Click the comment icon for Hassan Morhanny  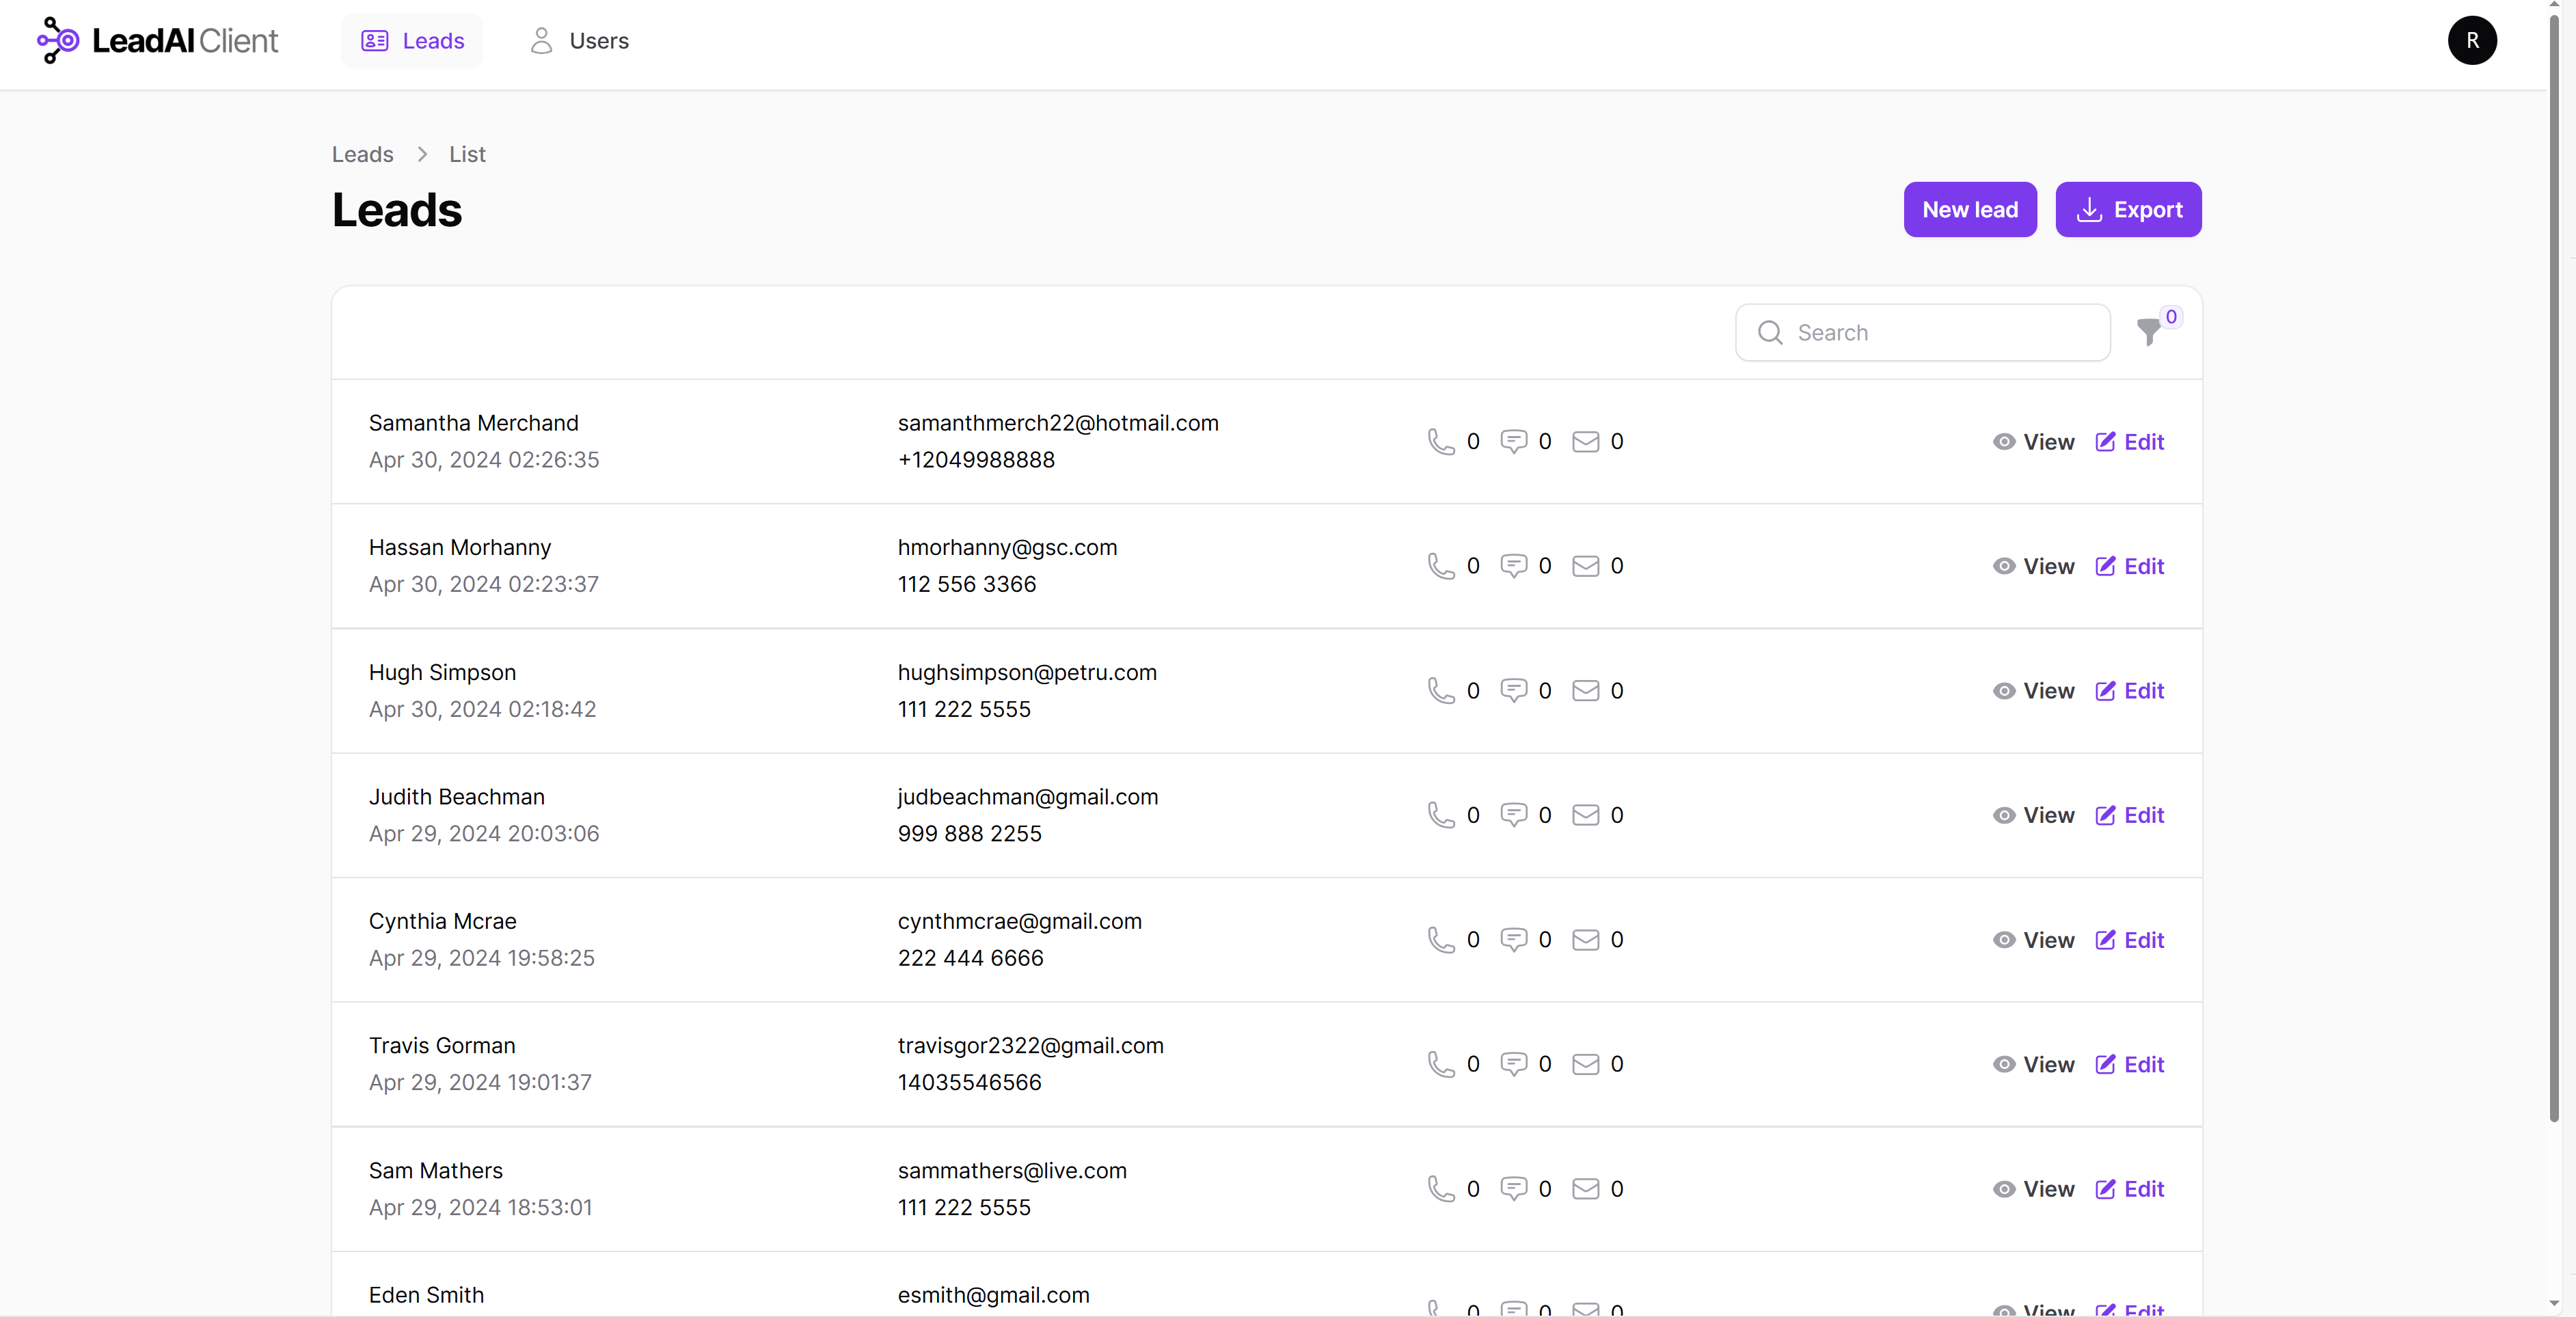(1513, 566)
